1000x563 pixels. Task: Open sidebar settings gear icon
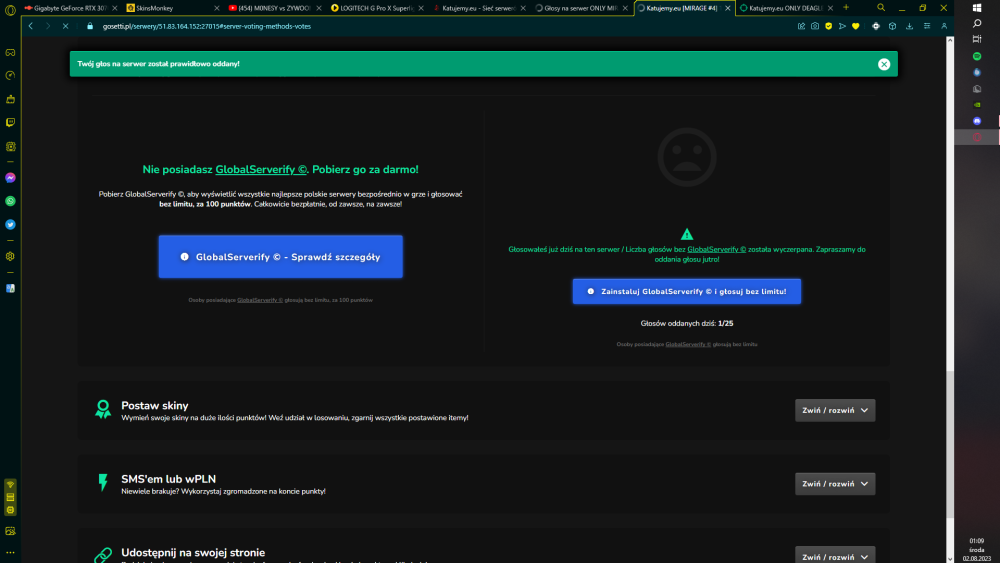tap(10, 256)
